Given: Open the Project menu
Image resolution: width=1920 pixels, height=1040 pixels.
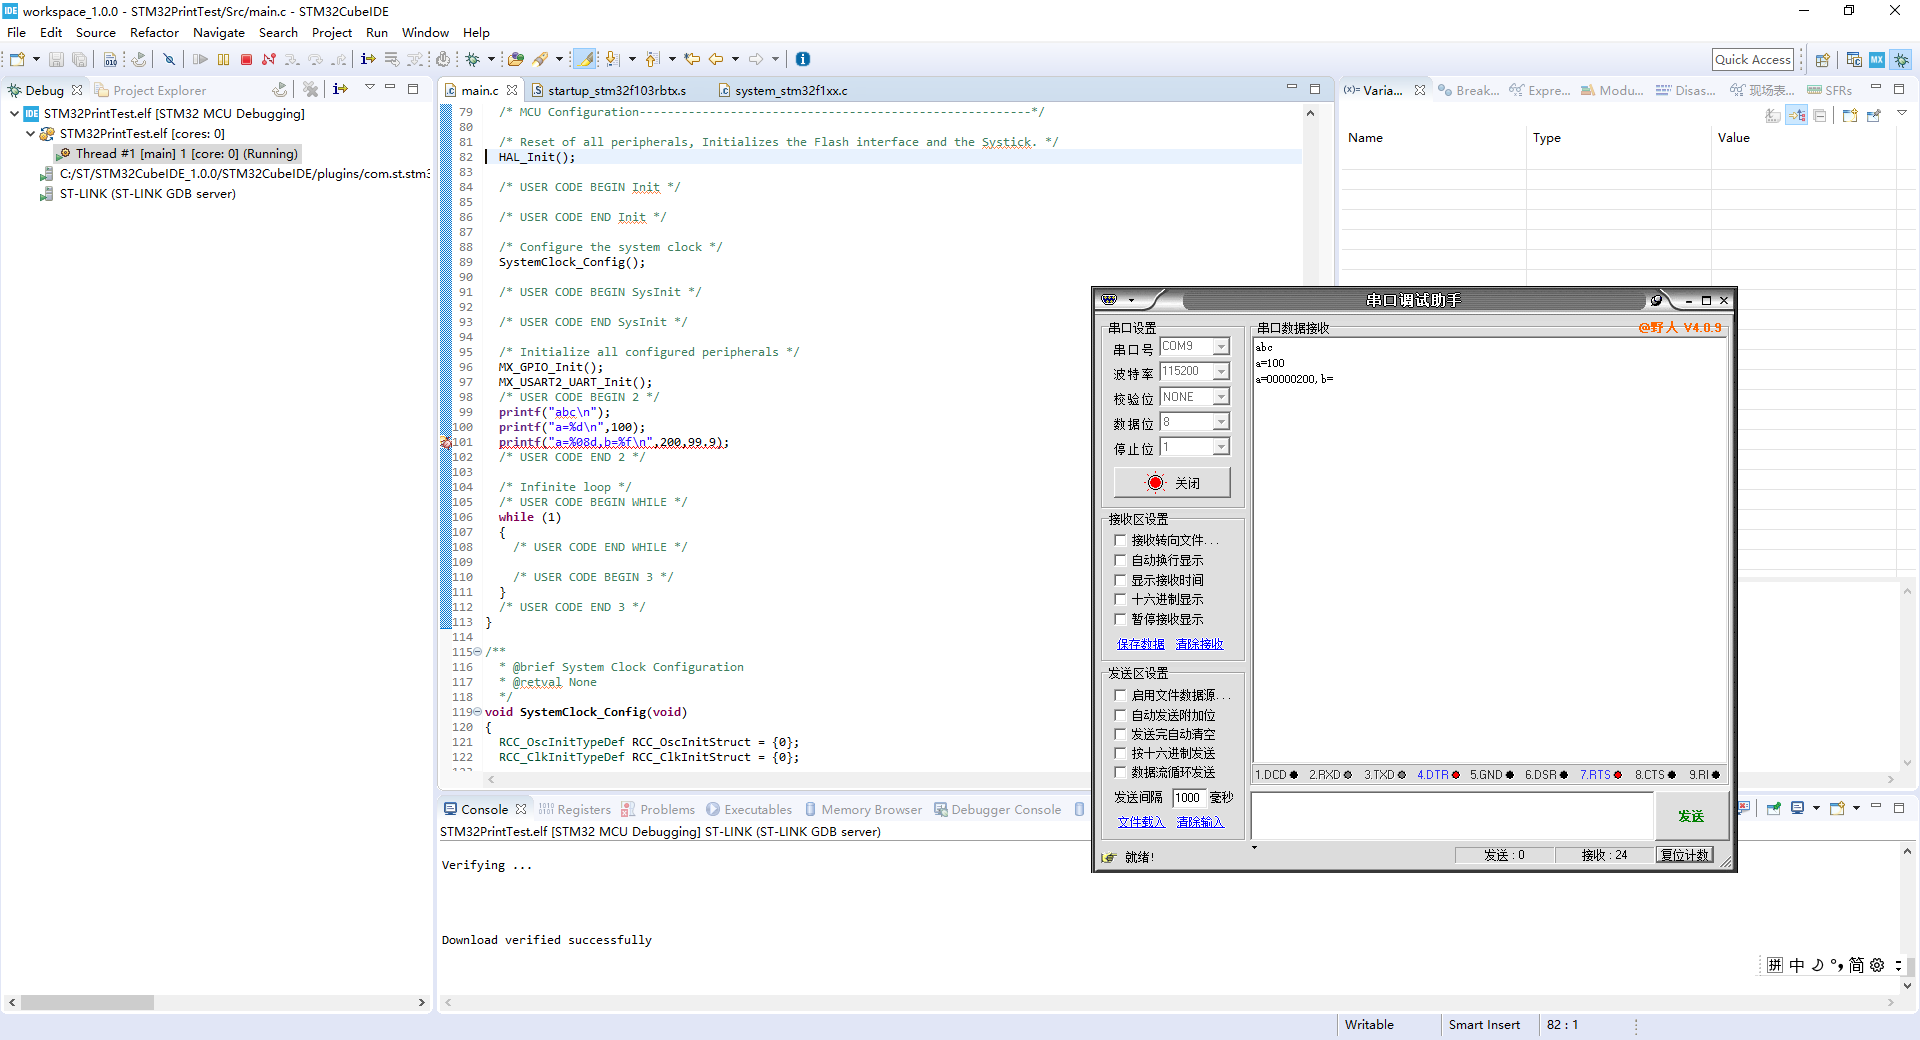Looking at the screenshot, I should click(331, 33).
